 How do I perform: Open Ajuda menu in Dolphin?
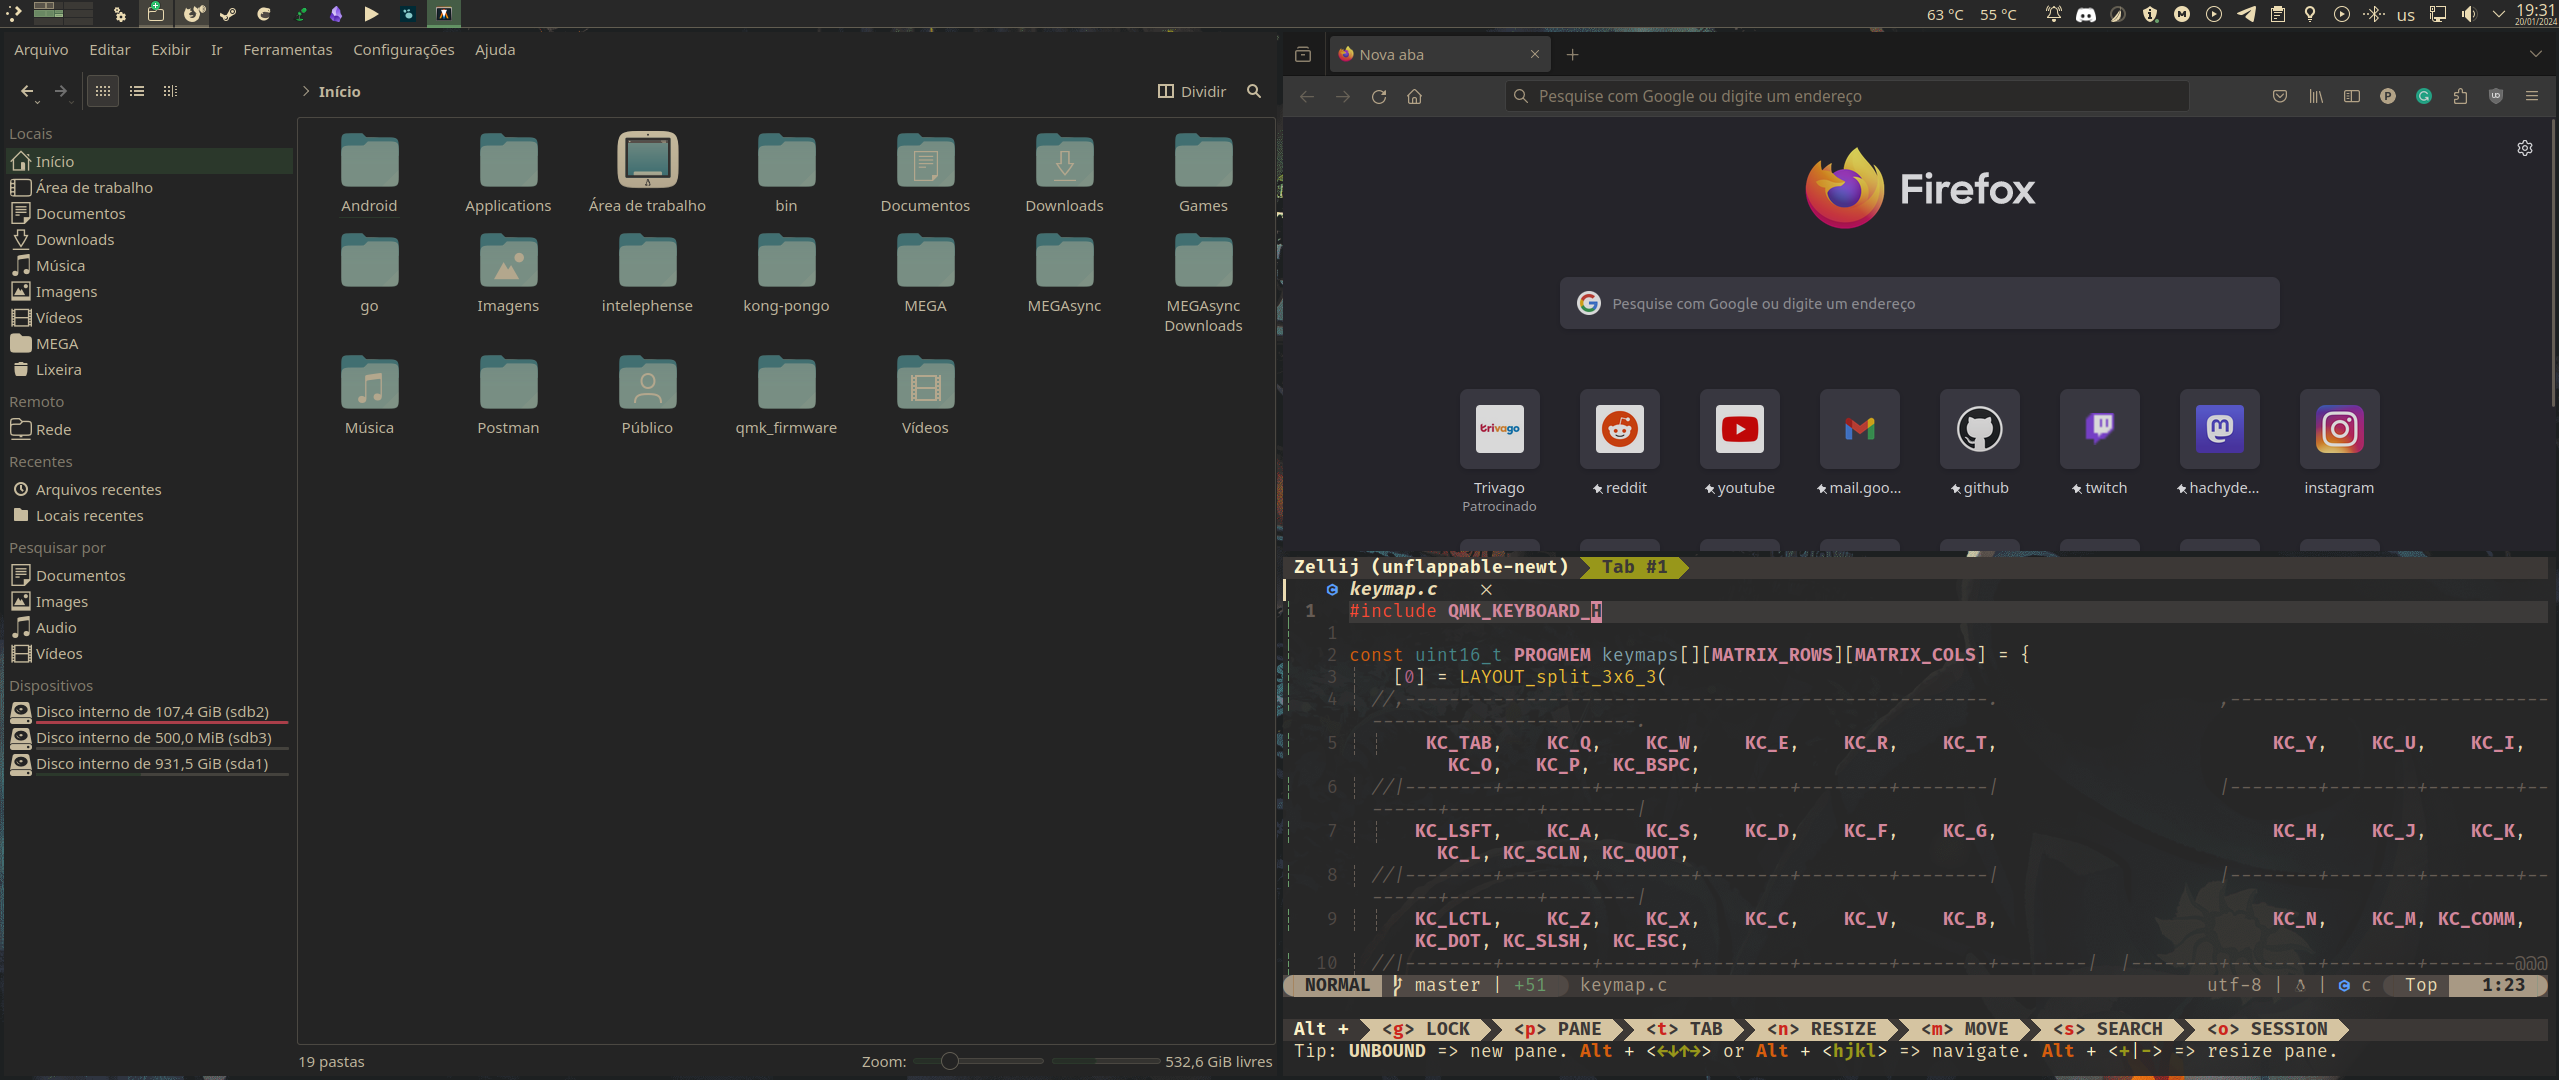click(x=495, y=49)
